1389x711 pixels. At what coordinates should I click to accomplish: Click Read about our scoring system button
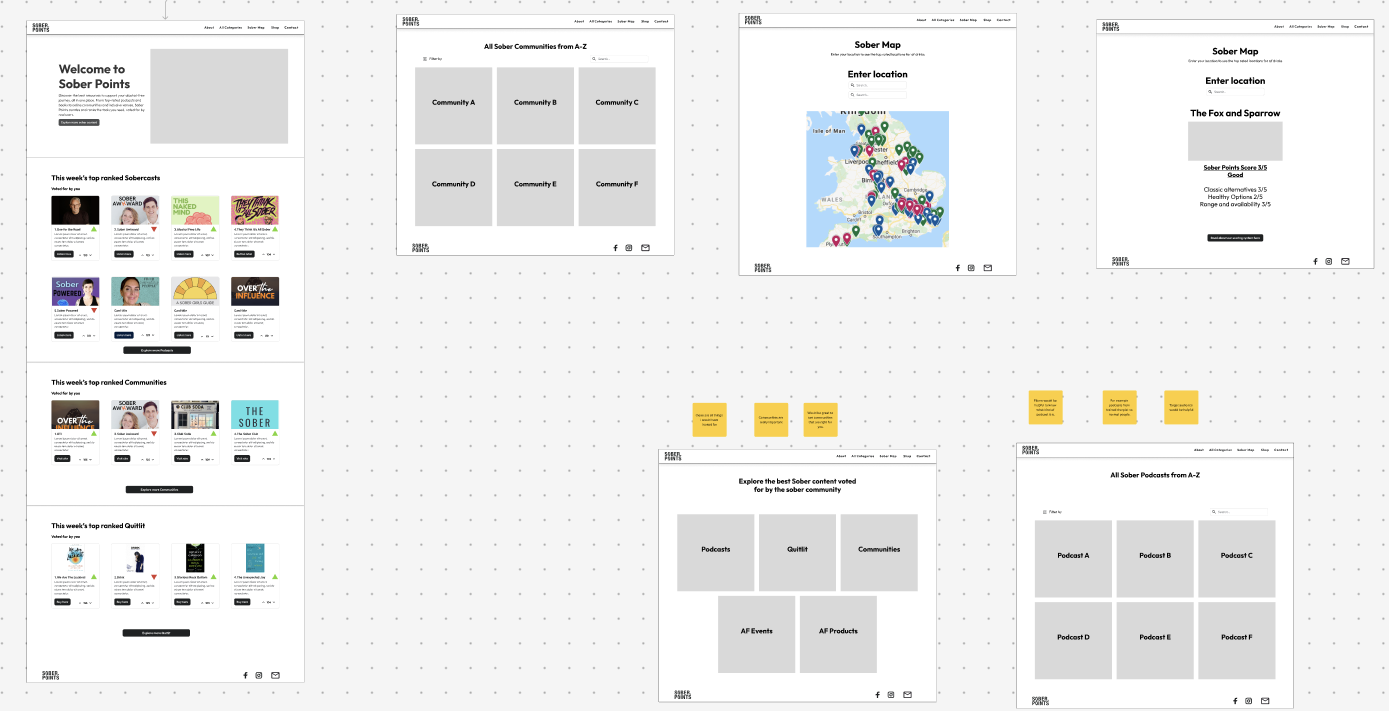pos(1235,238)
